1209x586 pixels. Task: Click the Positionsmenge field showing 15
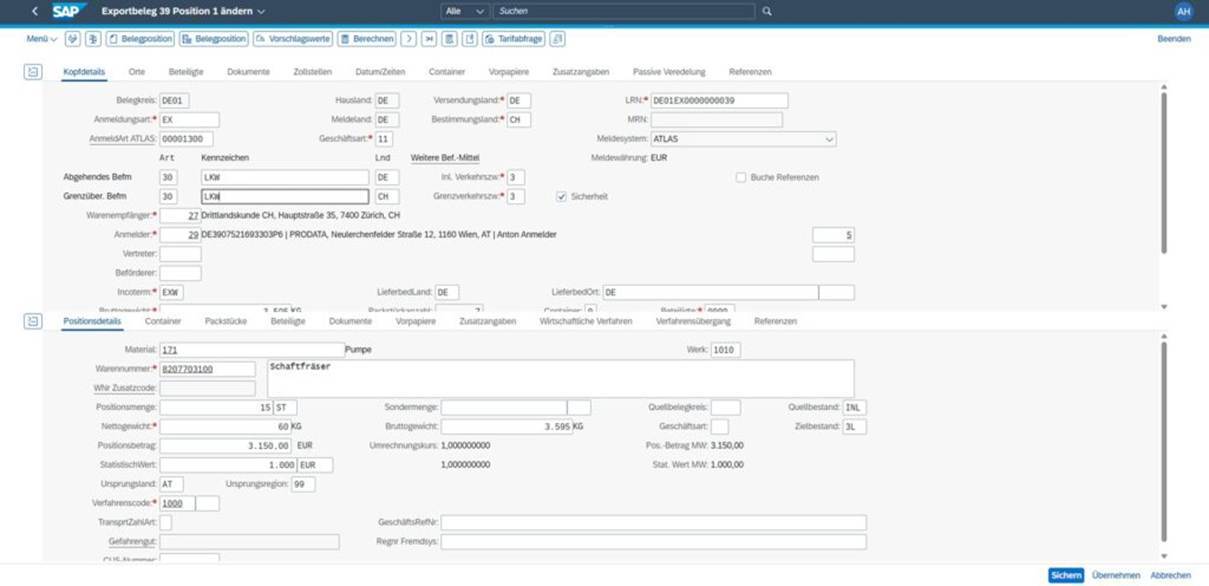coord(216,407)
